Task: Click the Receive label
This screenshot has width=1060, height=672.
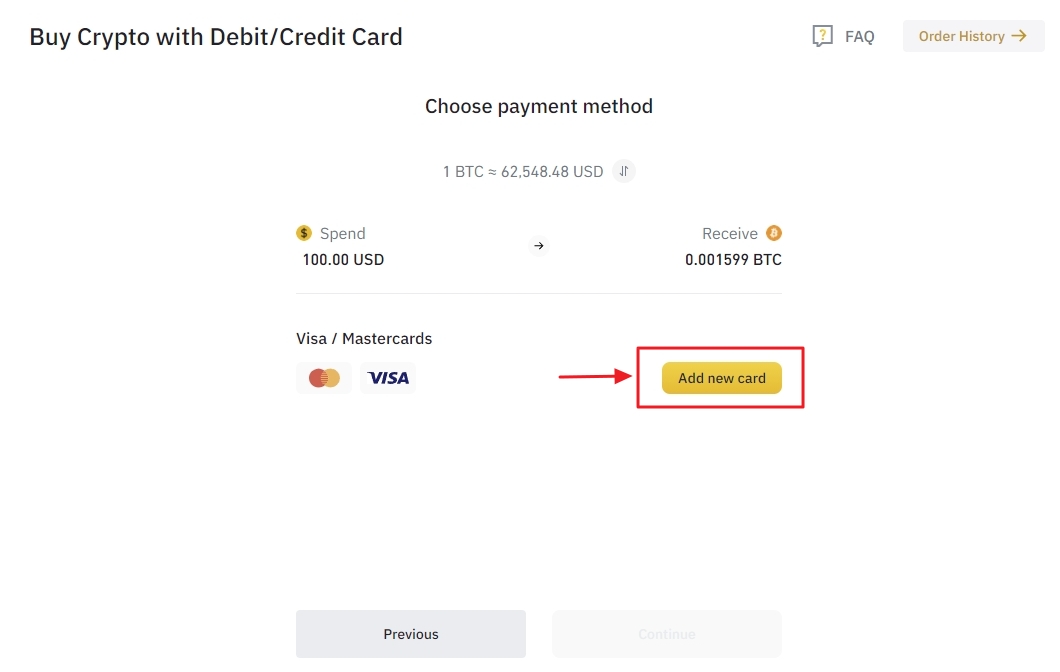Action: [x=730, y=233]
